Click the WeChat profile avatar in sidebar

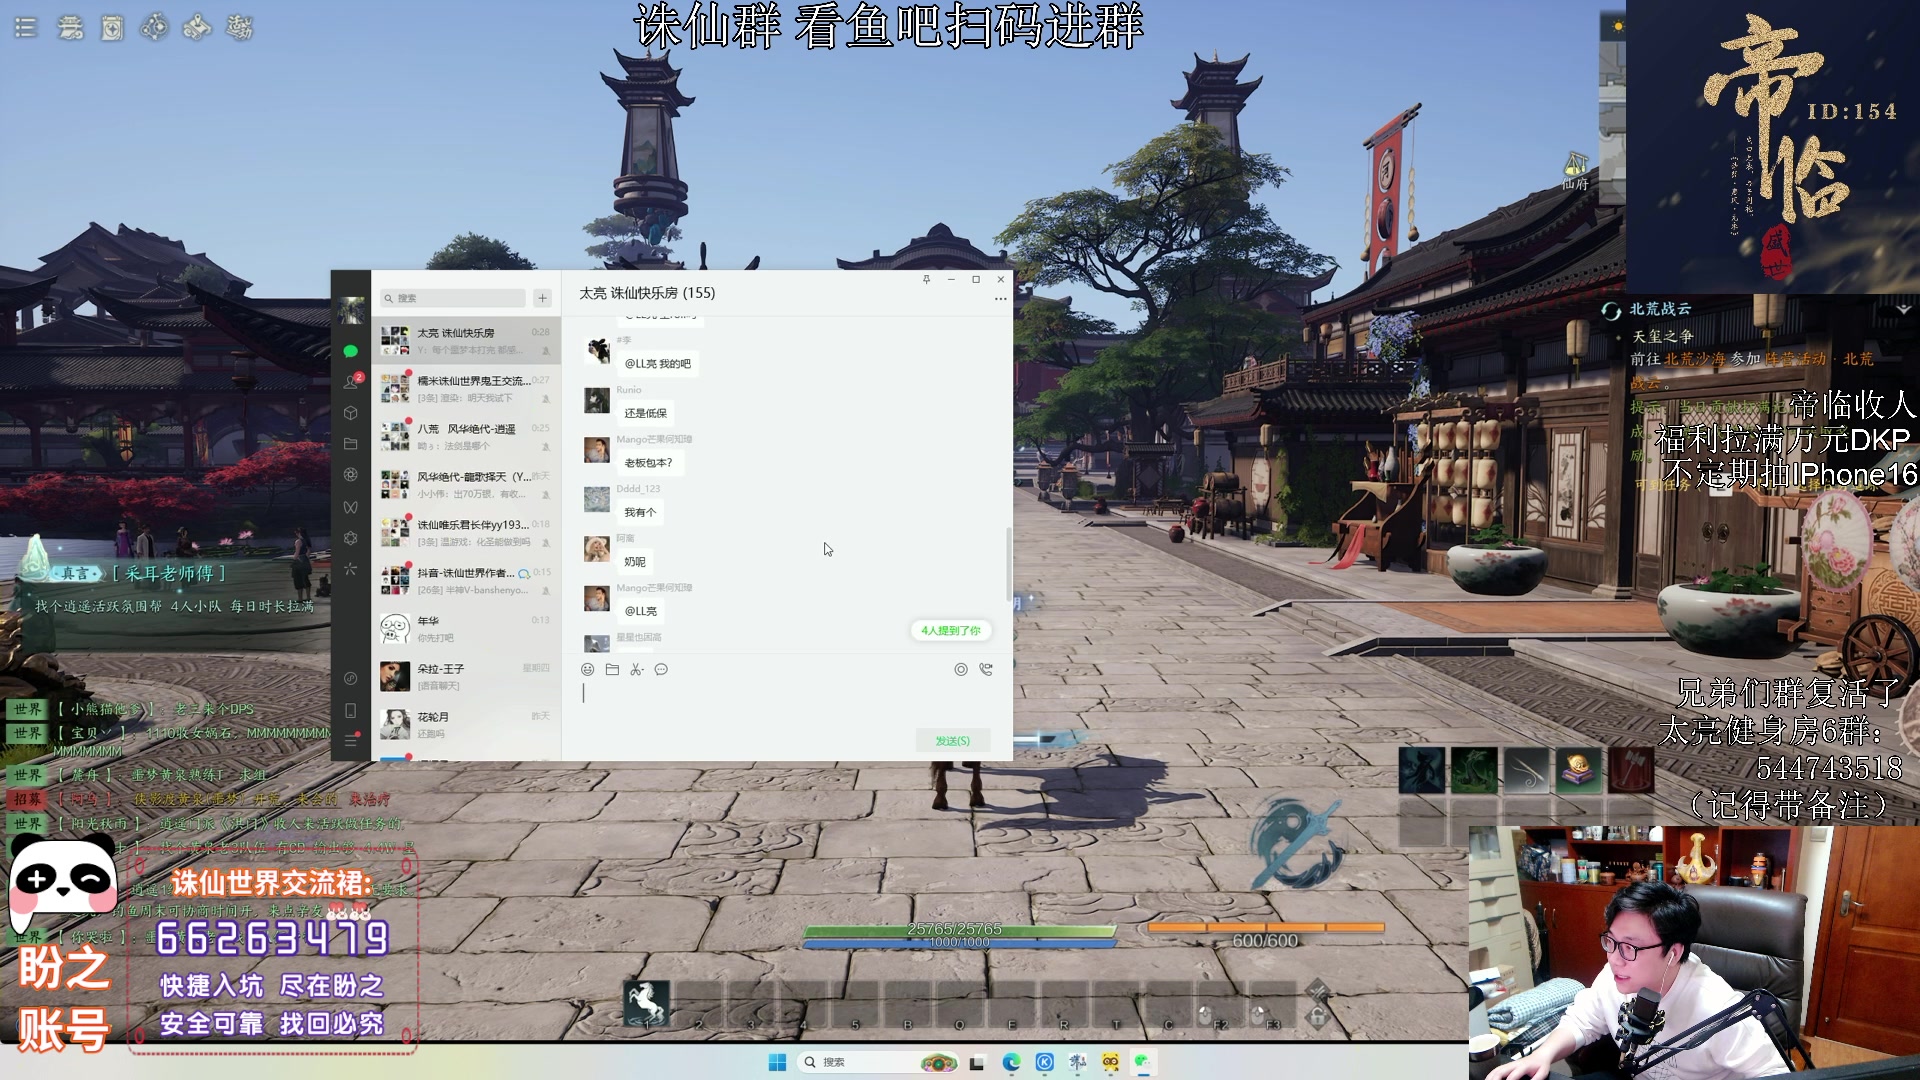coord(350,310)
